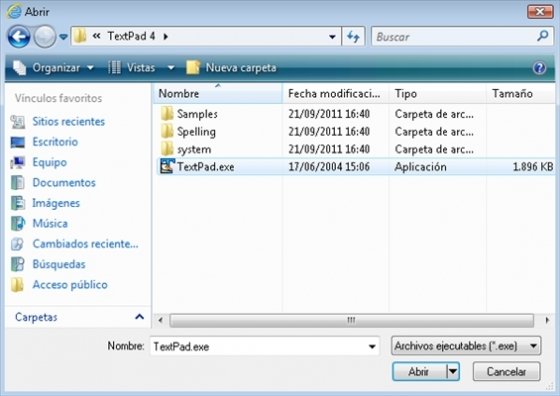This screenshot has width=560, height=396.
Task: Refresh the folder view
Action: coord(353,36)
